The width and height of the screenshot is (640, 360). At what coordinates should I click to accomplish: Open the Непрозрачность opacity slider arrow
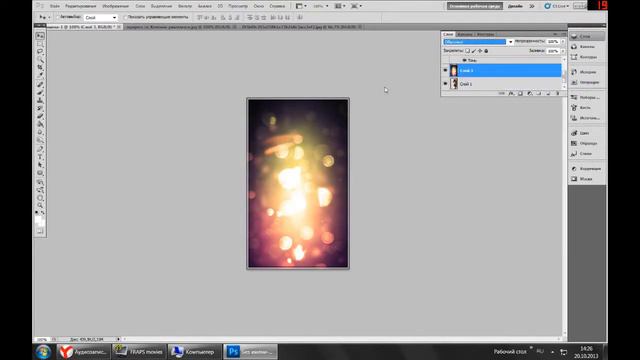563,42
